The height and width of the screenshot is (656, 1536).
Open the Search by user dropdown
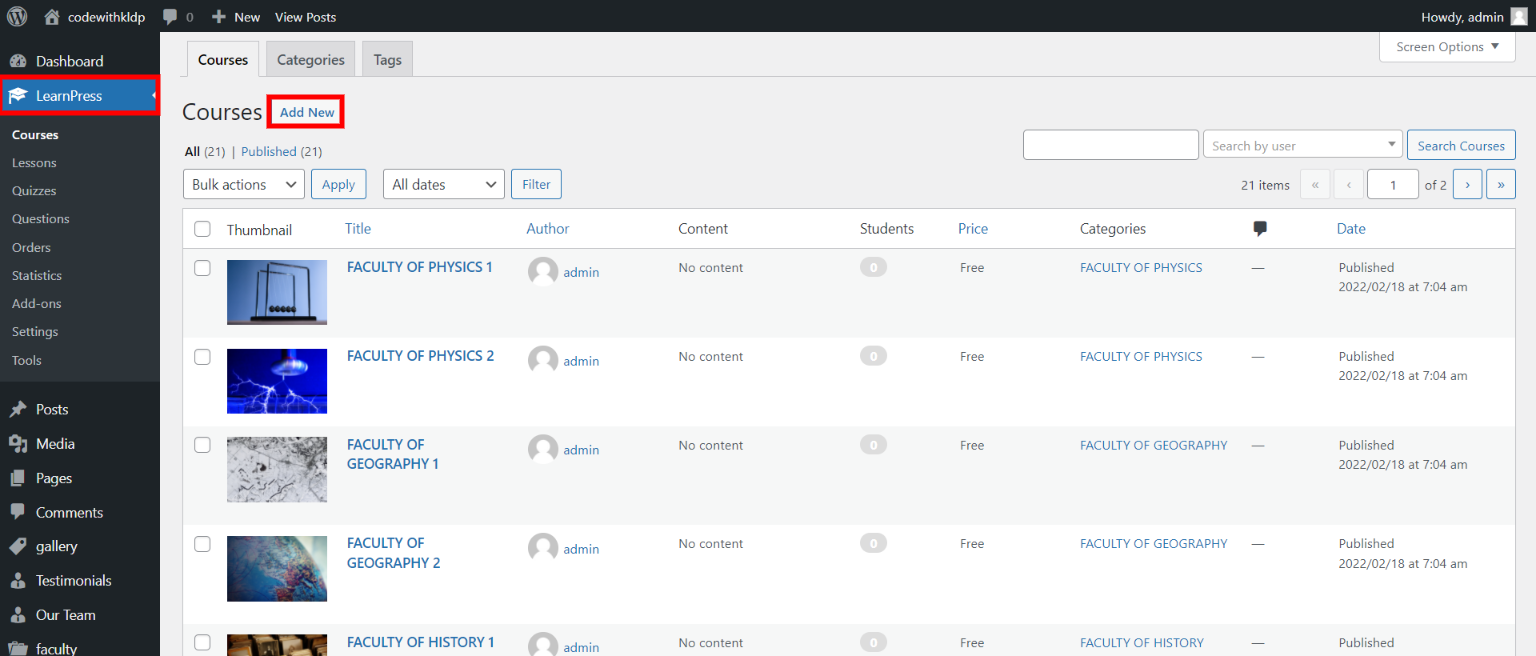1302,145
